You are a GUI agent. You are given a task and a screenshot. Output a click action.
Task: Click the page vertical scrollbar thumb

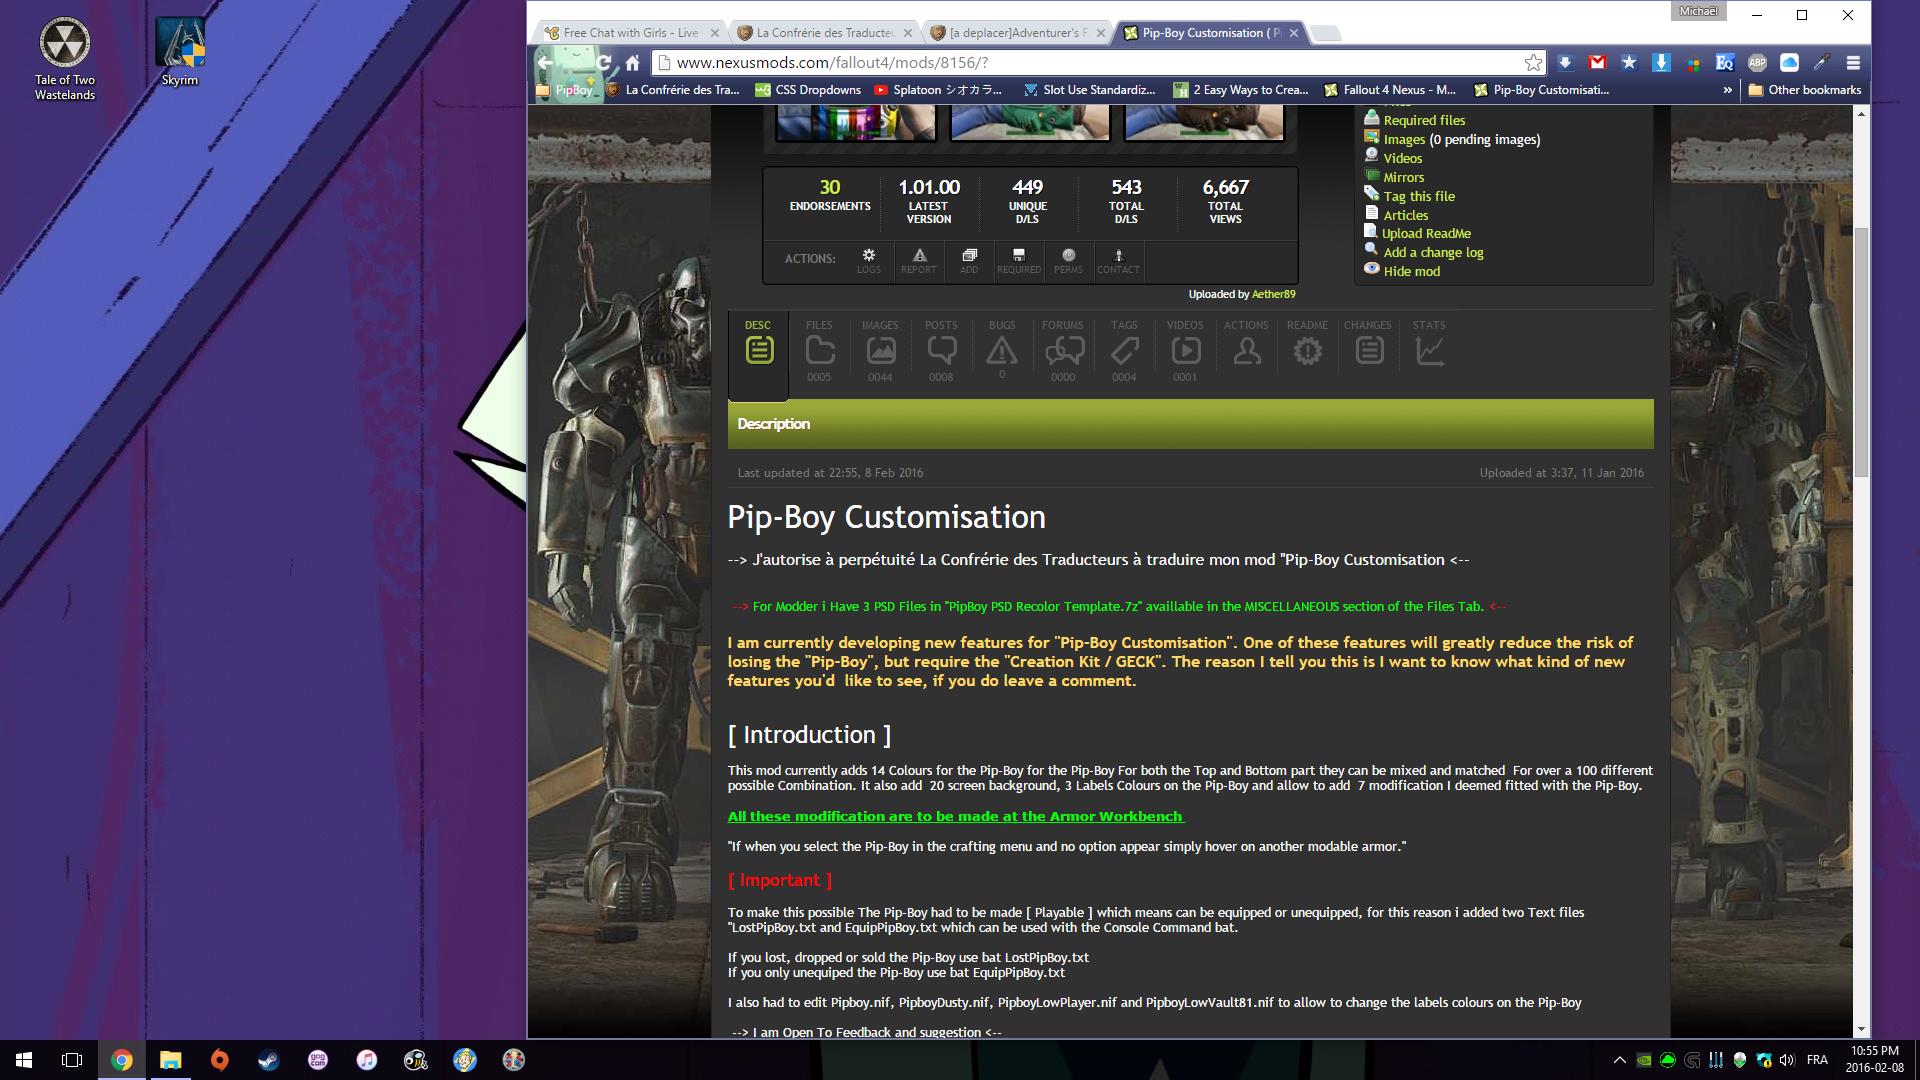[1861, 352]
